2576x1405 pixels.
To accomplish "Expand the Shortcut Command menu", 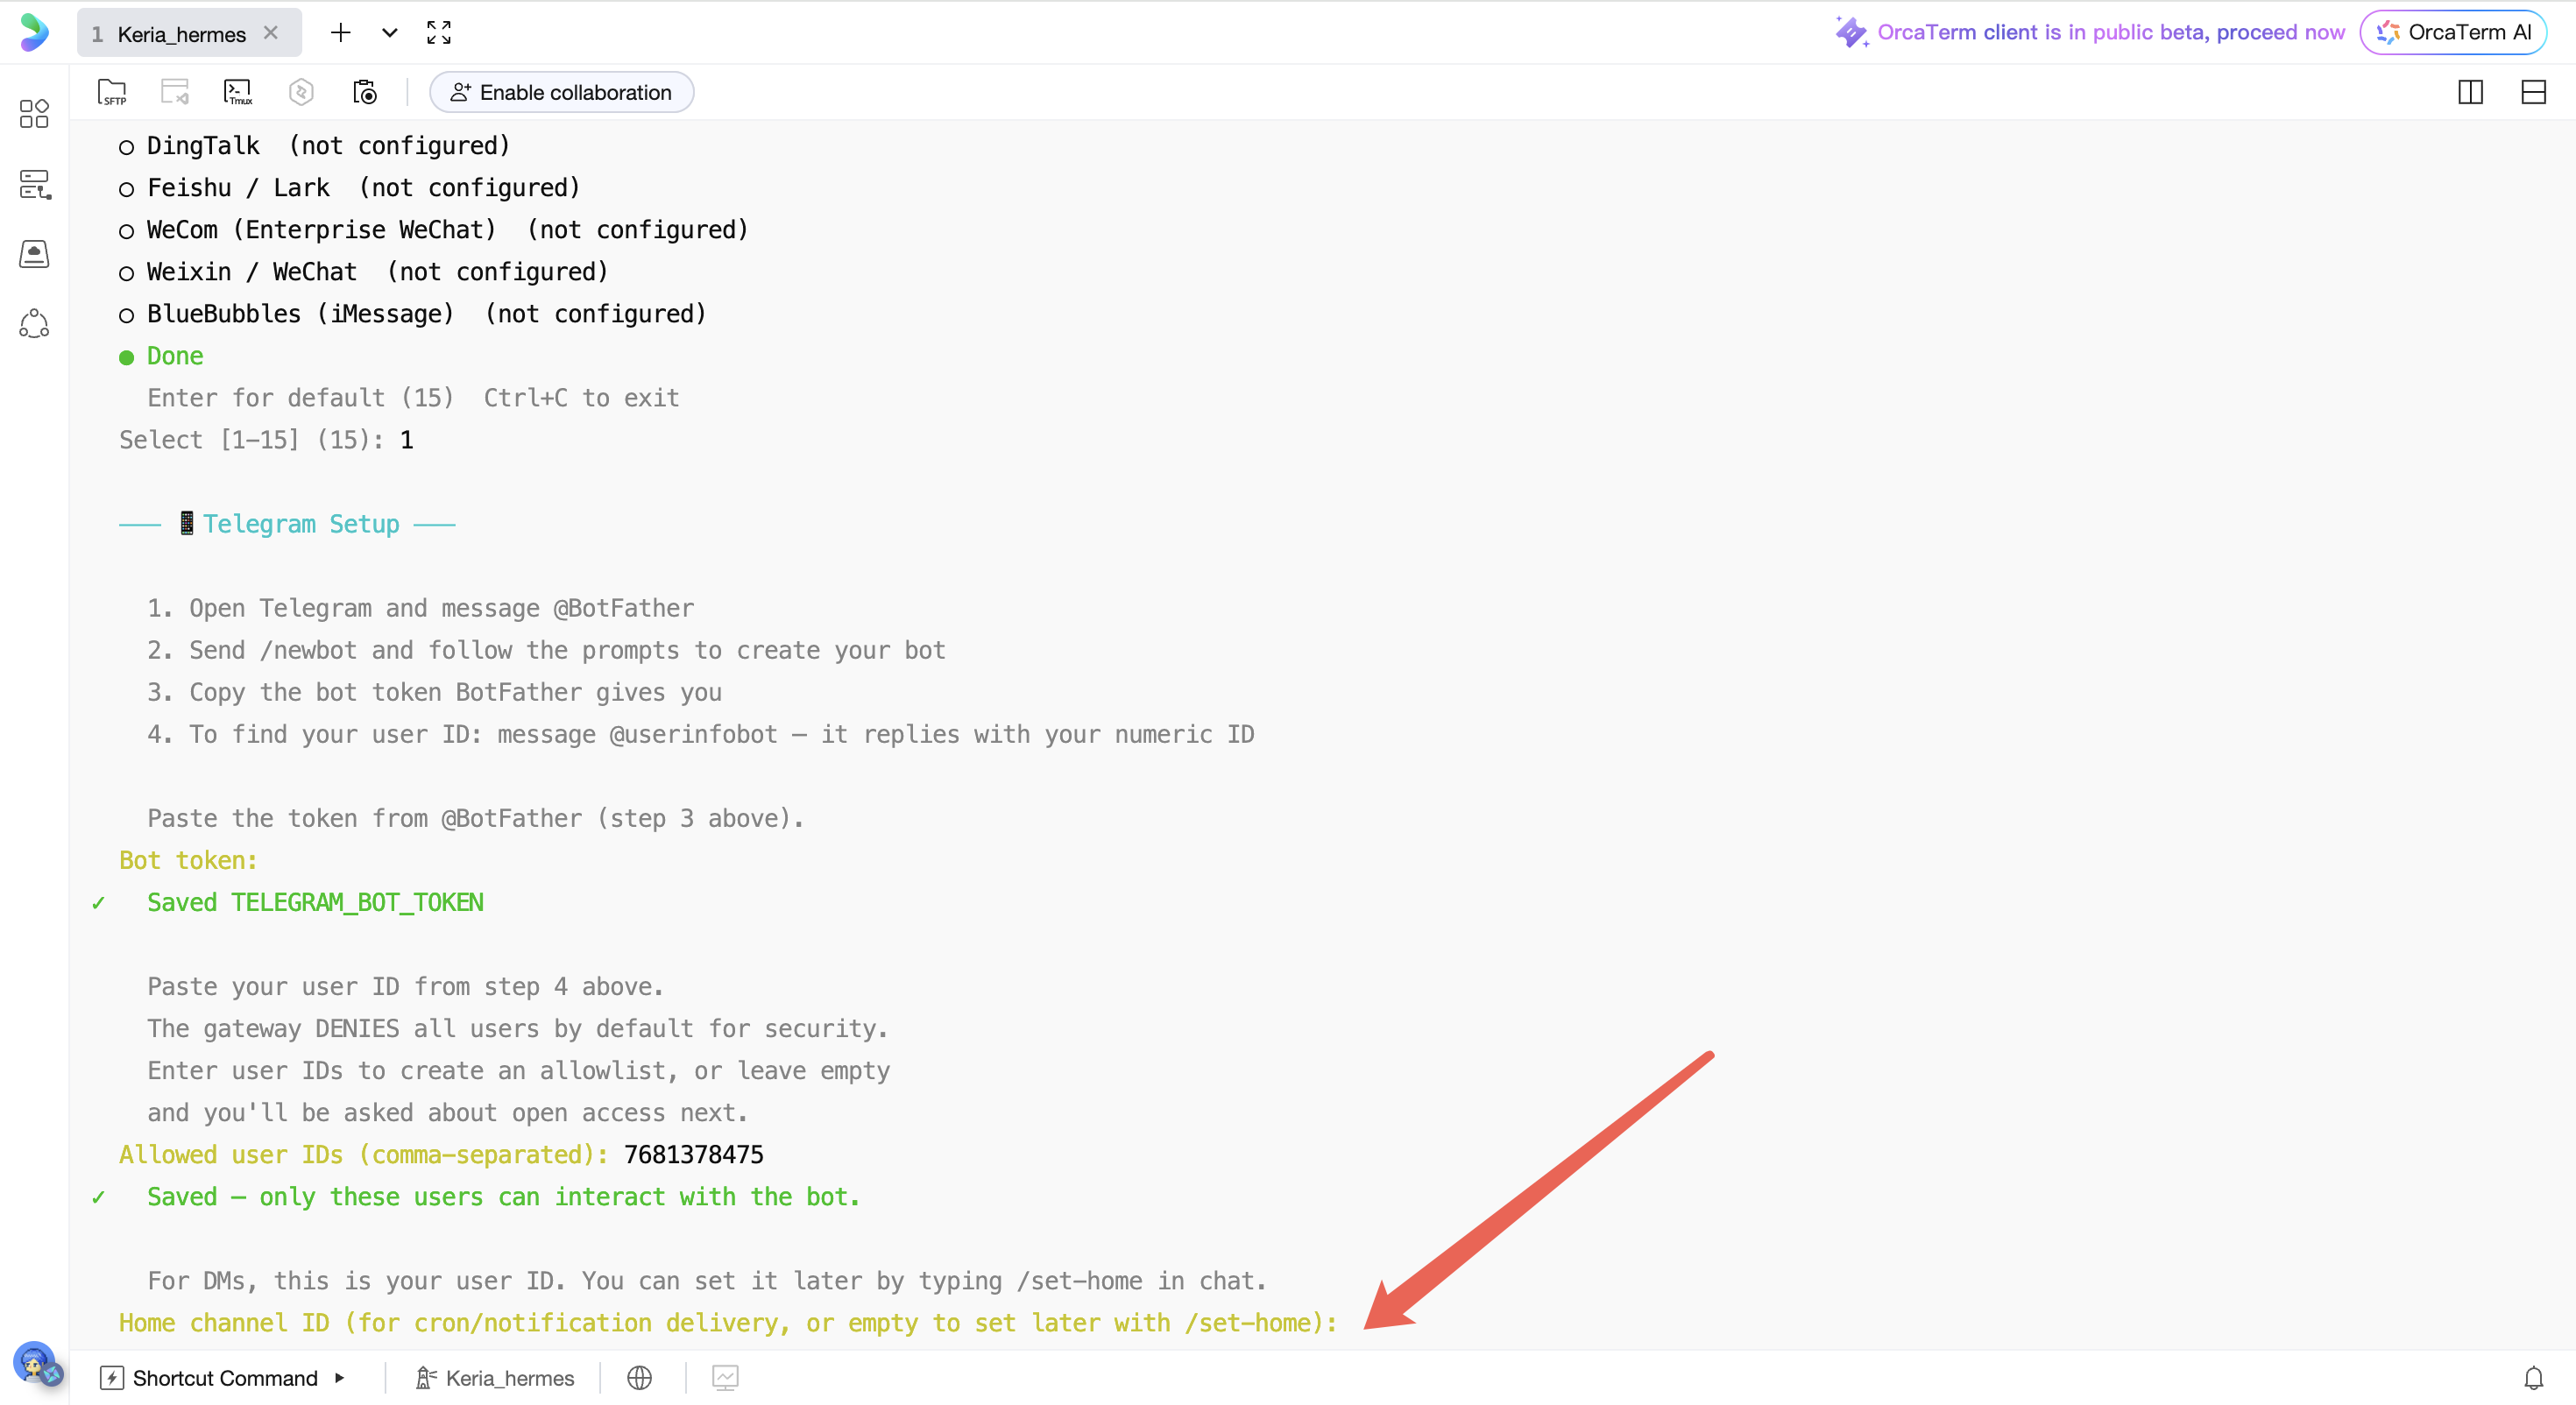I will (x=224, y=1377).
